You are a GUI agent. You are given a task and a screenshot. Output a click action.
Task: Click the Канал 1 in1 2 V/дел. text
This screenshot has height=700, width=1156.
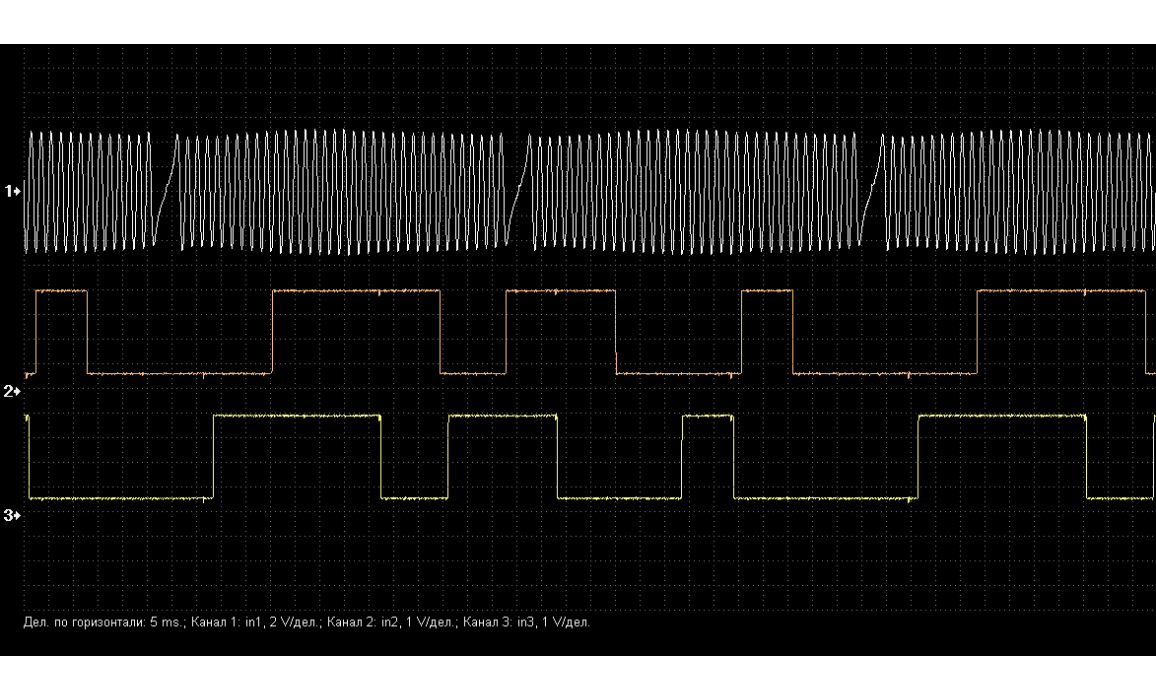254,622
